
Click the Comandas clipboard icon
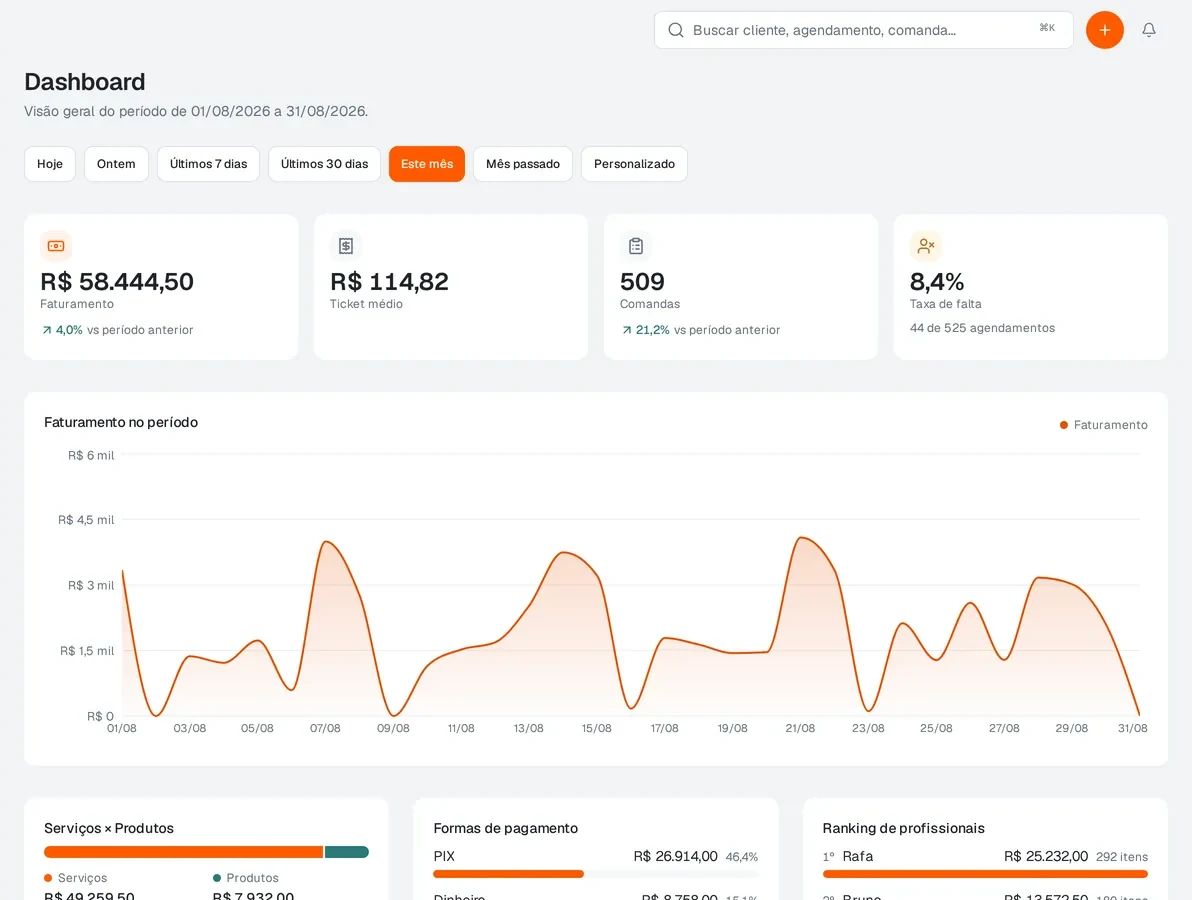pos(636,246)
